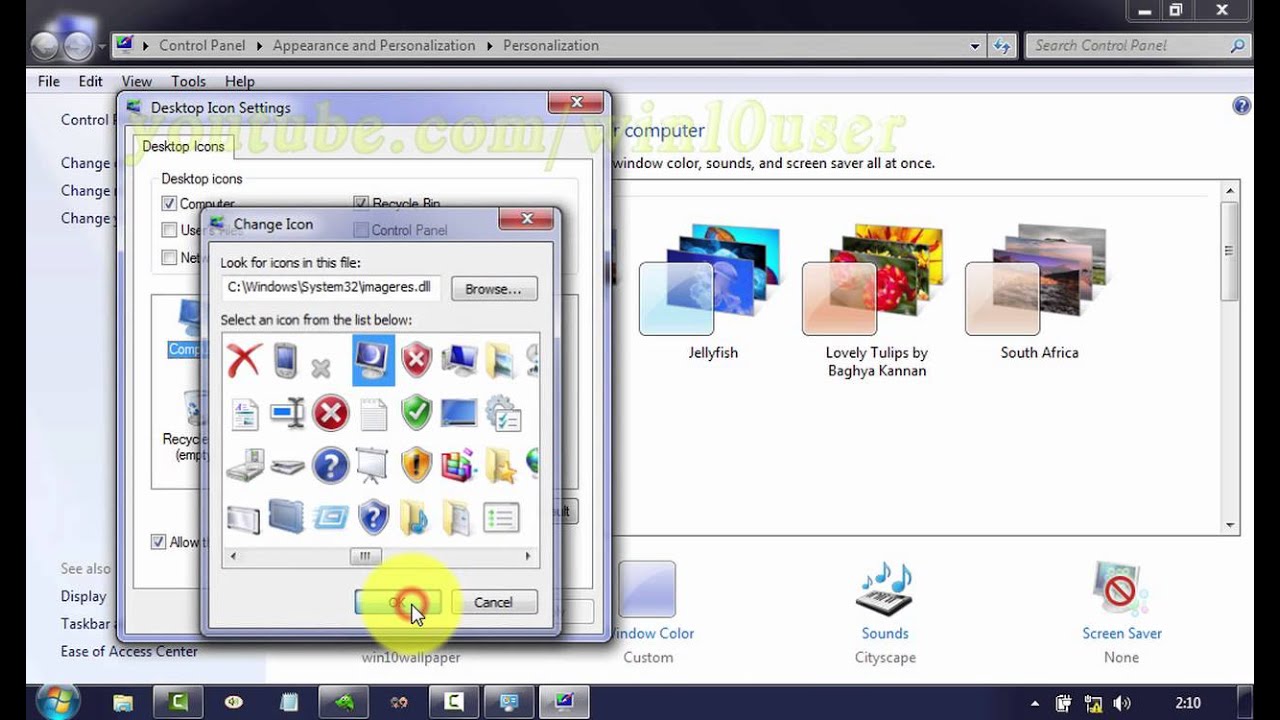Toggle the Recycle Bin checkbox
The height and width of the screenshot is (720, 1280).
click(361, 204)
